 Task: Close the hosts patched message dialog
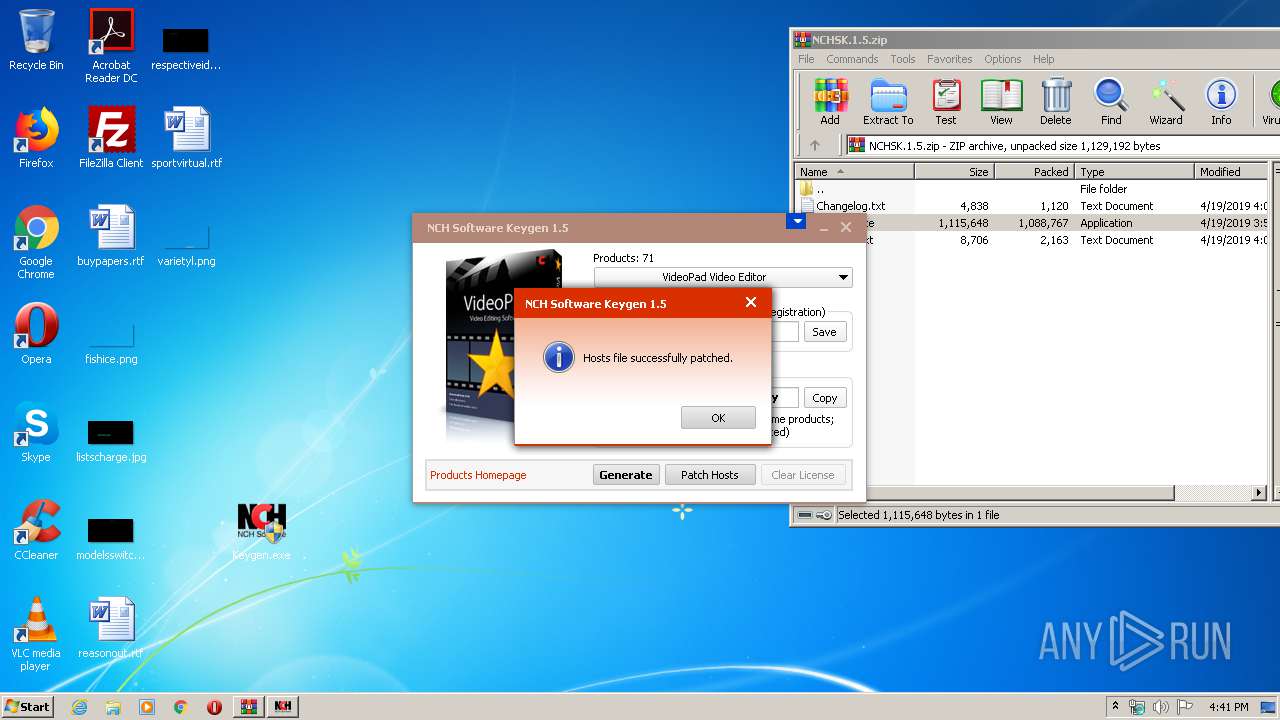751,303
